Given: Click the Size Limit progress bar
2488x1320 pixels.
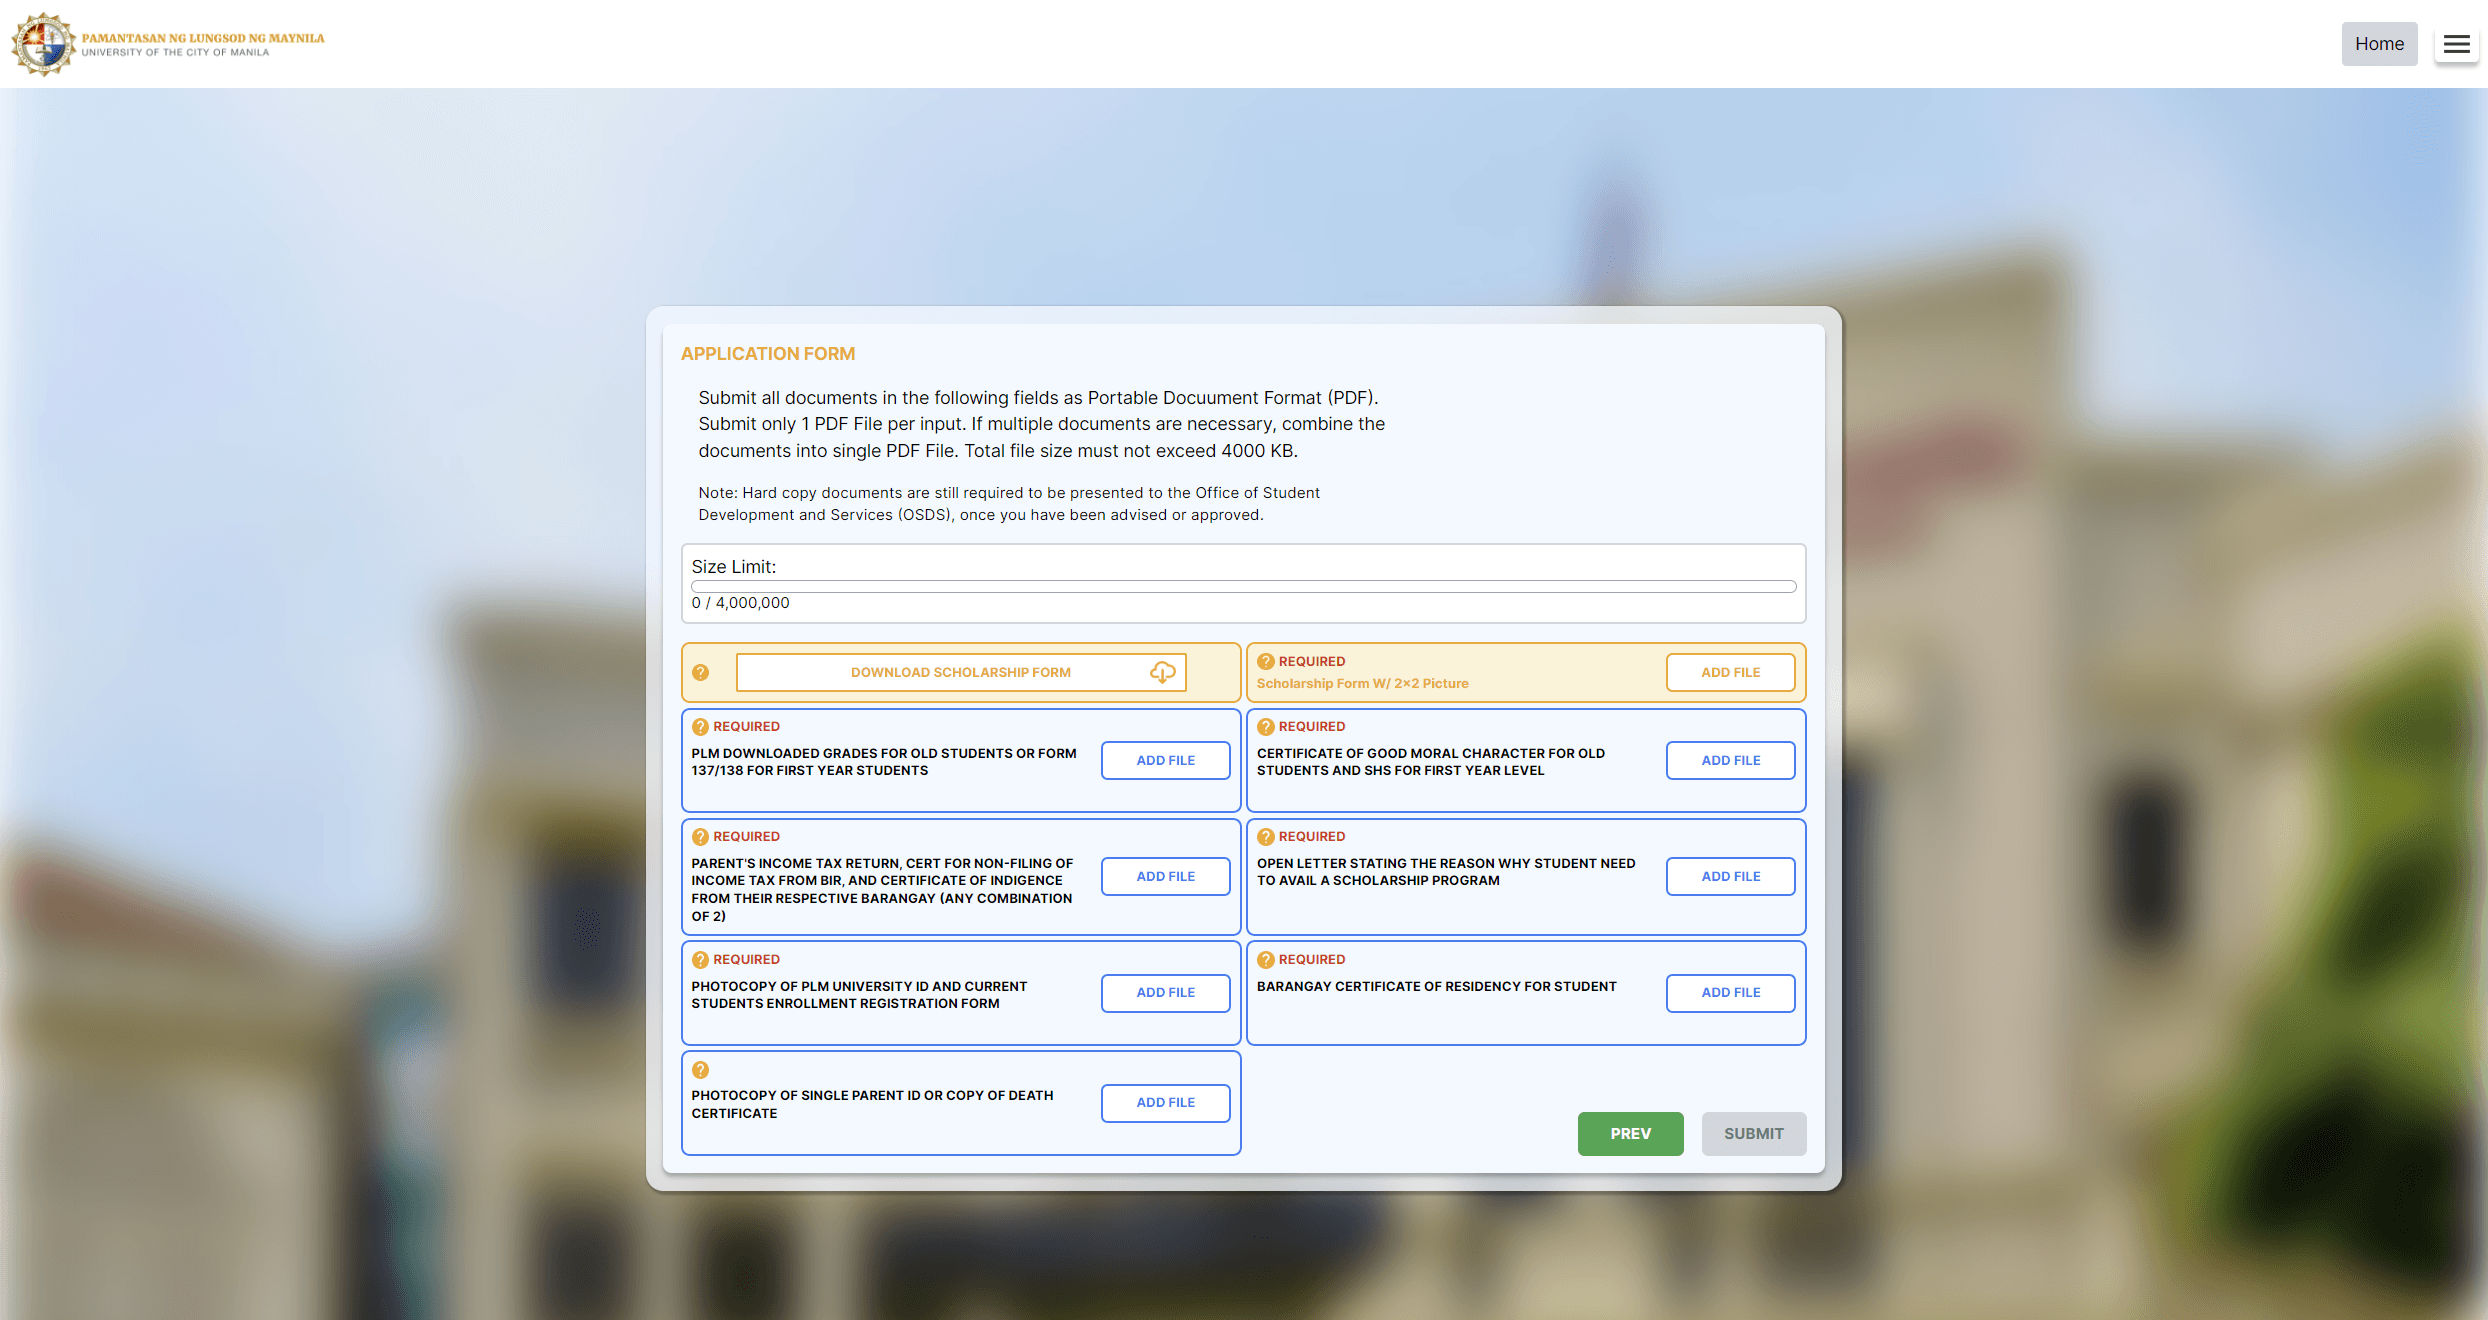Looking at the screenshot, I should [x=1243, y=587].
